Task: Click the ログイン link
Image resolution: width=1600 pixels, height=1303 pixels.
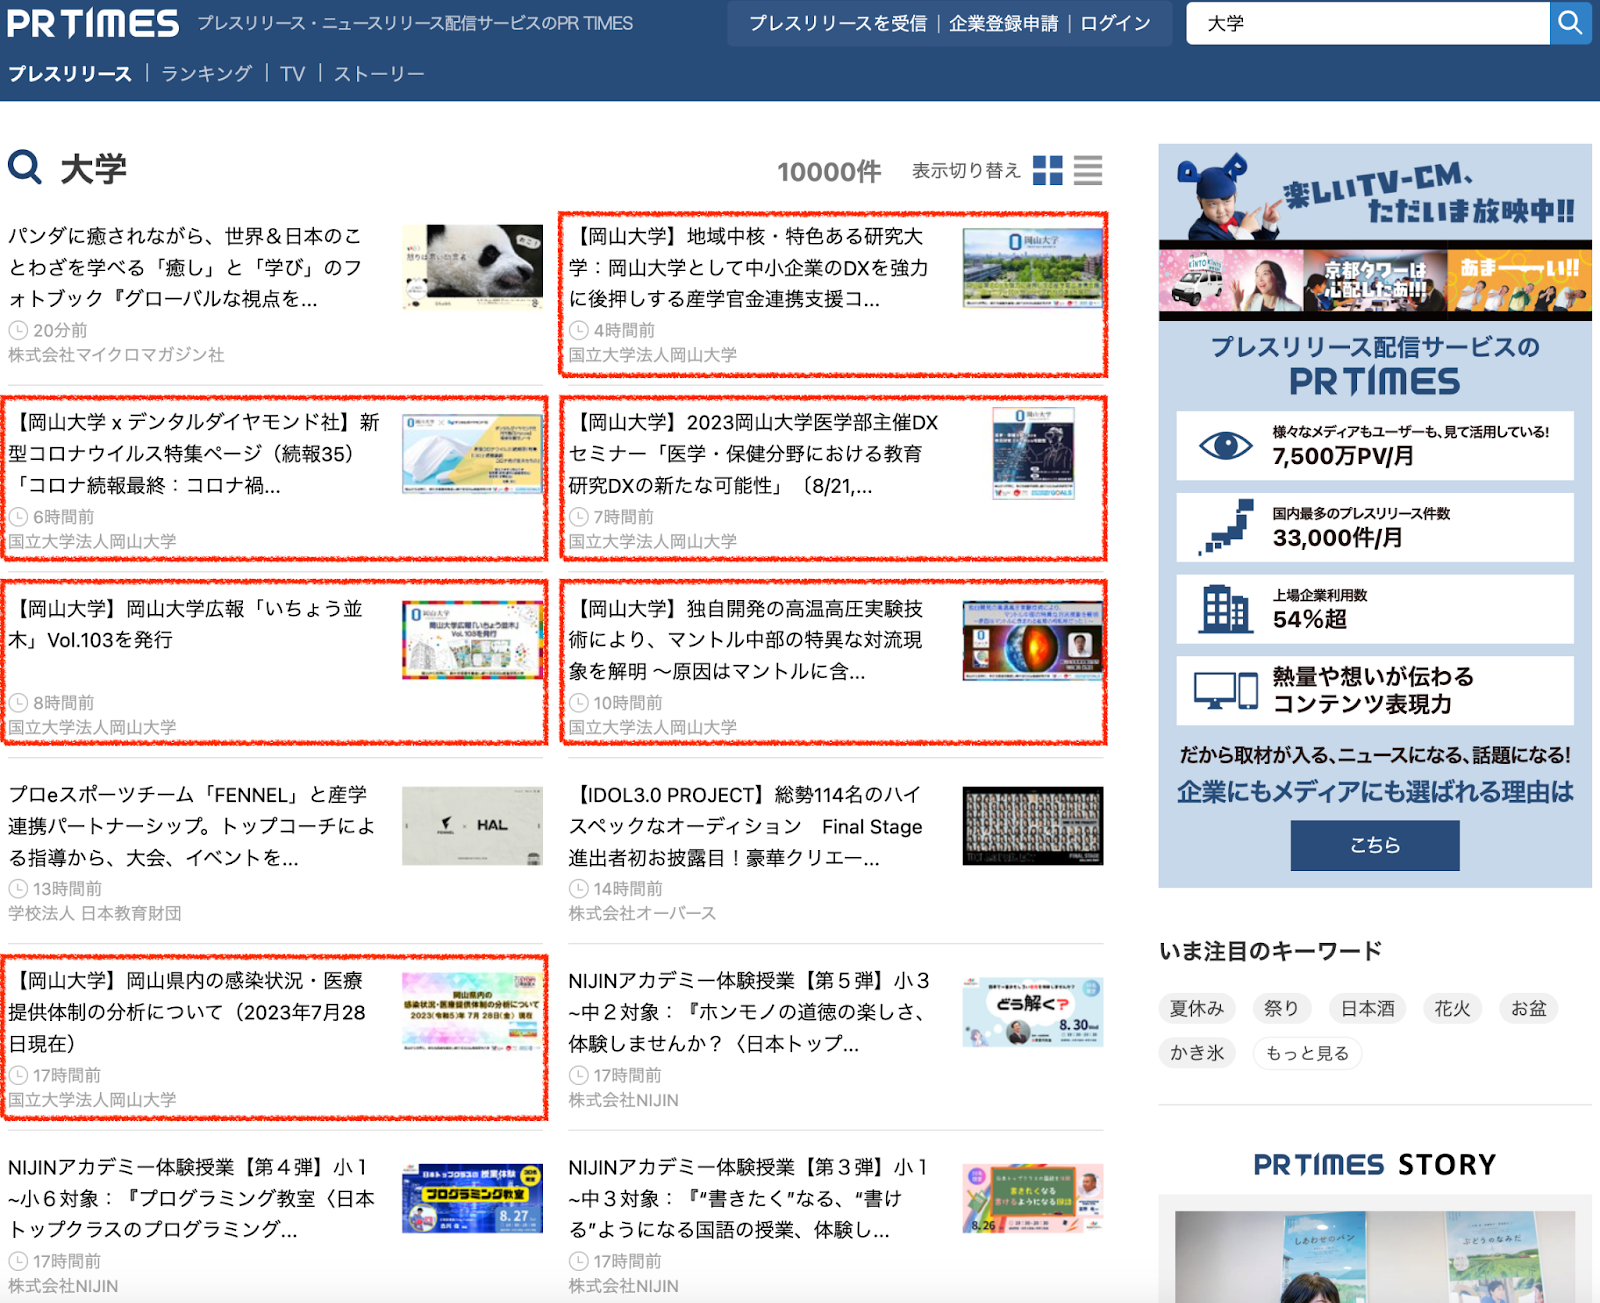Action: coord(1115,23)
